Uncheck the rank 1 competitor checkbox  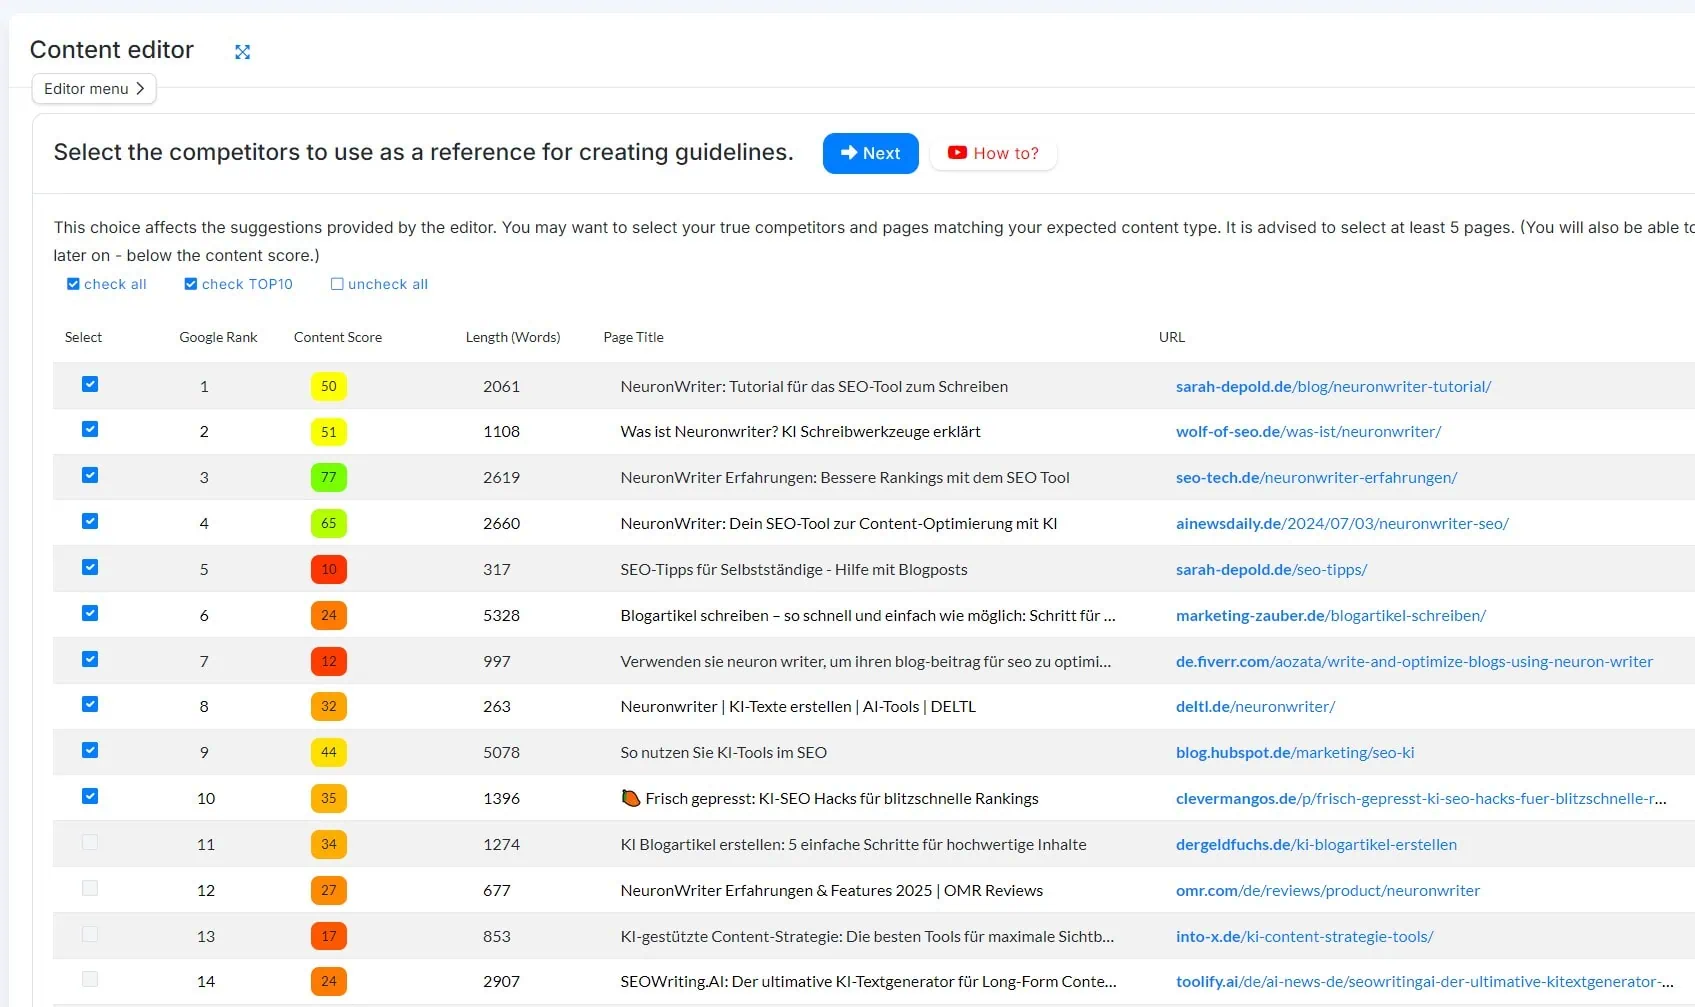pyautogui.click(x=90, y=384)
